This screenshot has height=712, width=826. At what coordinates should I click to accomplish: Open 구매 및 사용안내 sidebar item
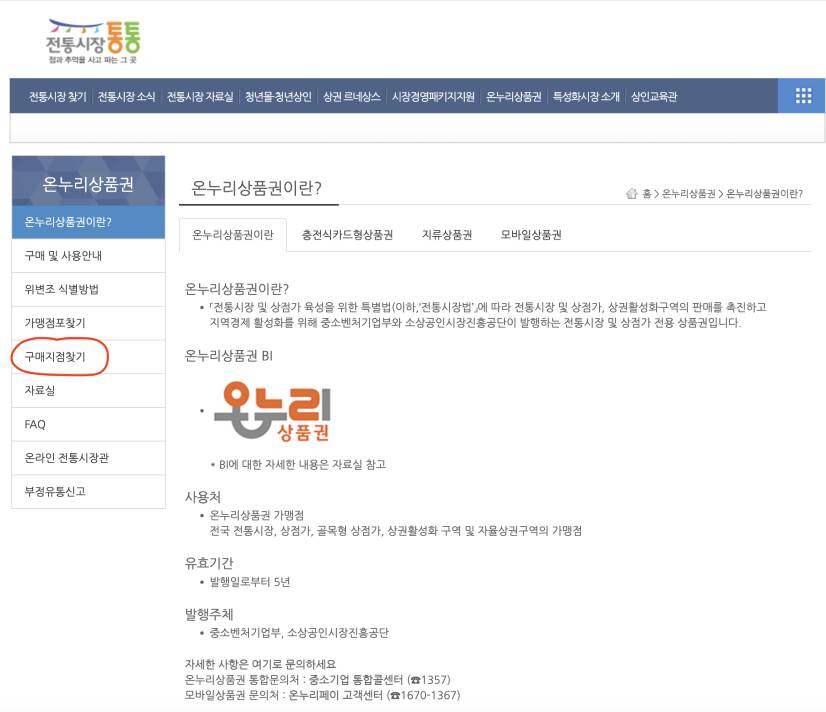tap(88, 255)
